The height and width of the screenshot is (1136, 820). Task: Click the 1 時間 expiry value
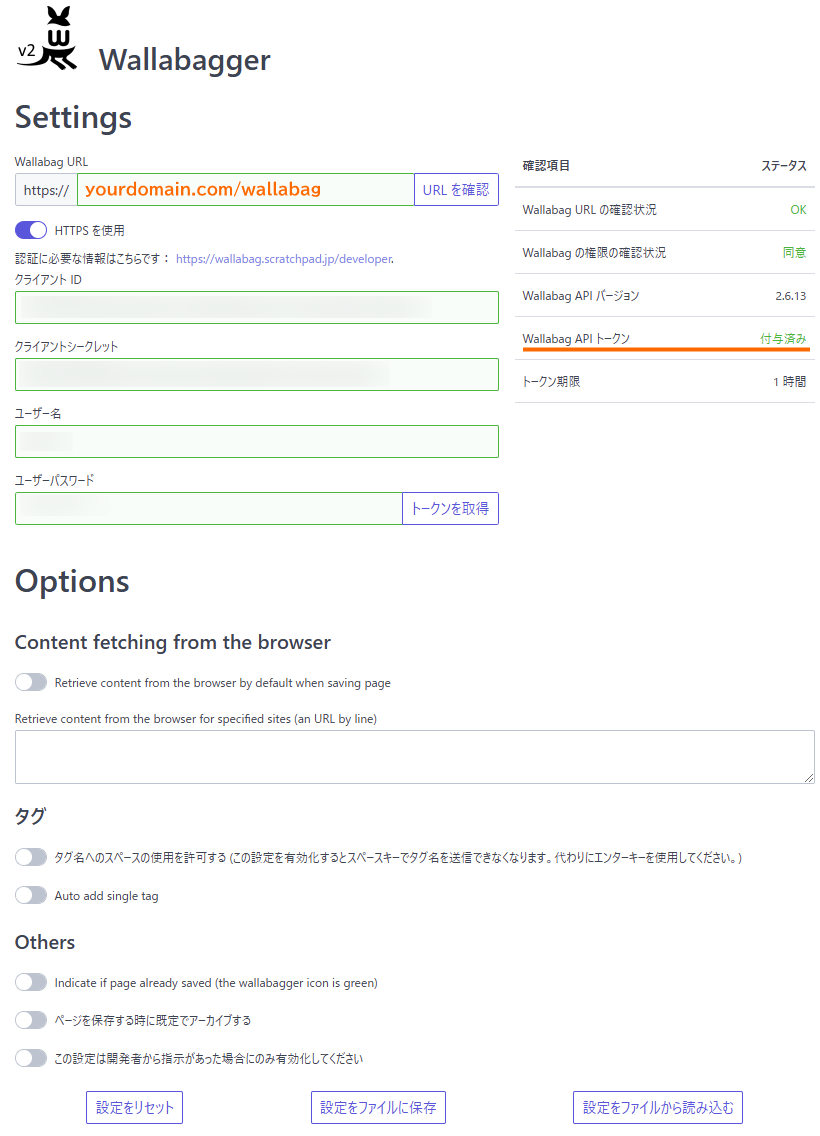point(790,381)
